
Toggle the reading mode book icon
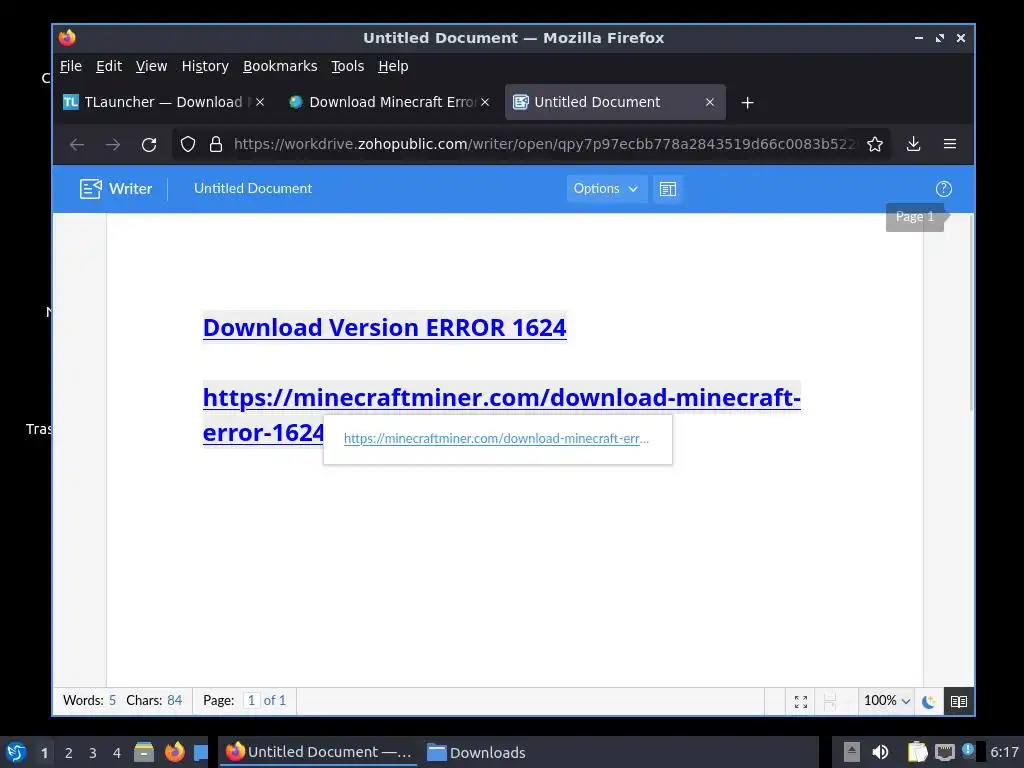point(959,701)
